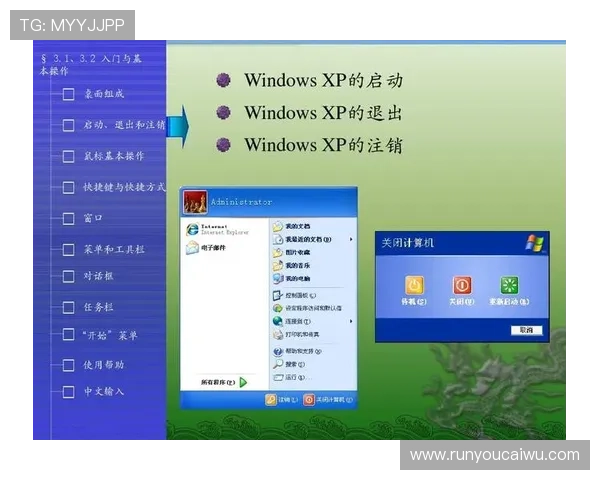The image size is (600, 480).
Task: Tick the box beside 鼠标基本操作
Action: point(68,157)
